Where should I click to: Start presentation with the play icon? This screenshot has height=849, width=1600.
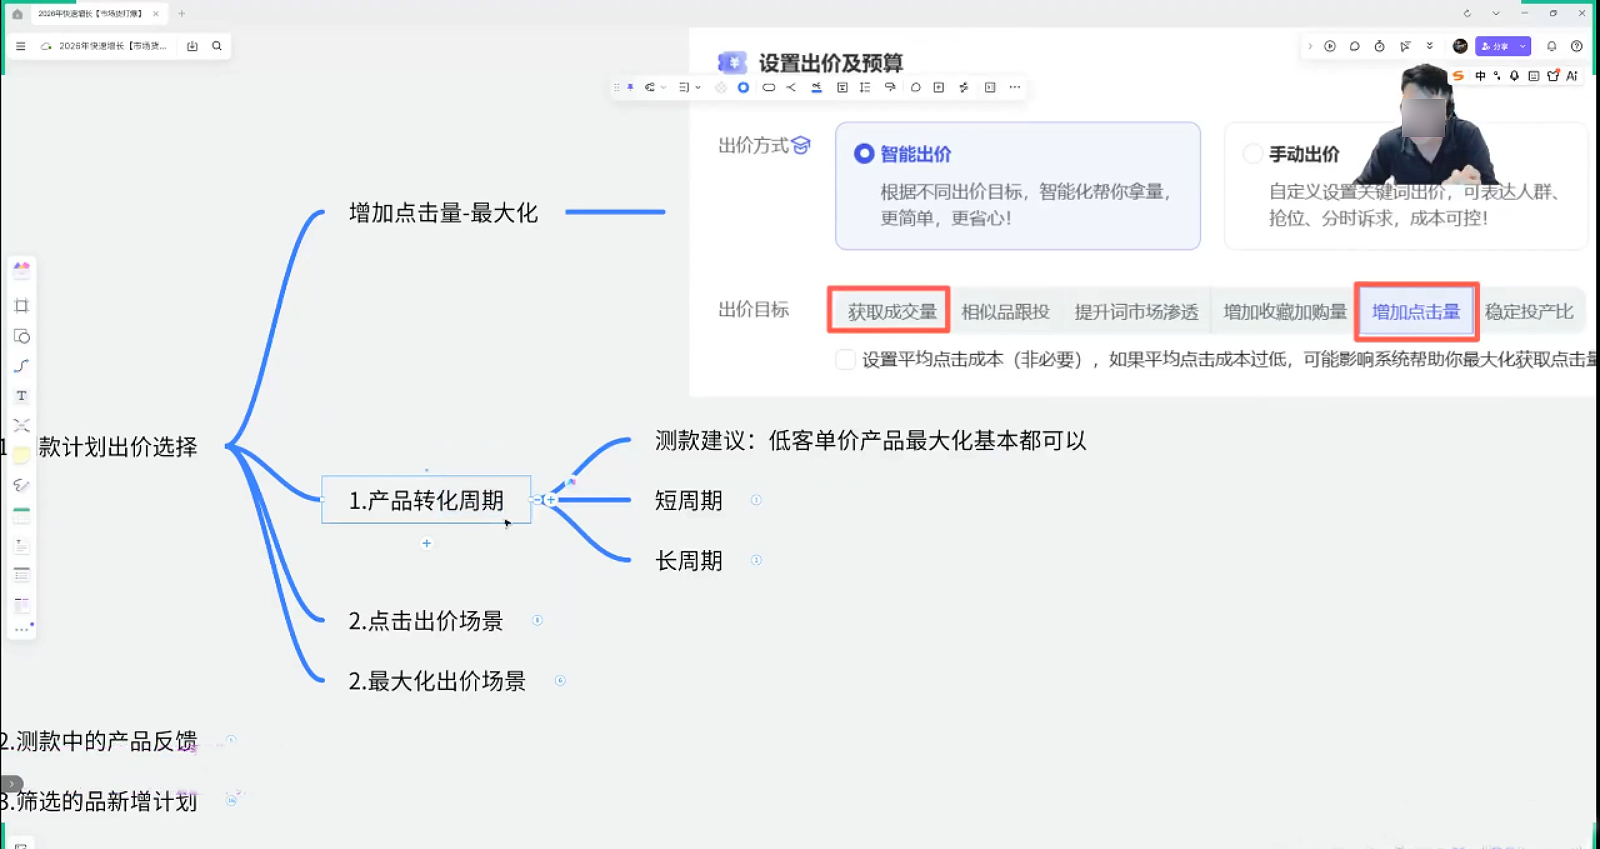pyautogui.click(x=1330, y=46)
